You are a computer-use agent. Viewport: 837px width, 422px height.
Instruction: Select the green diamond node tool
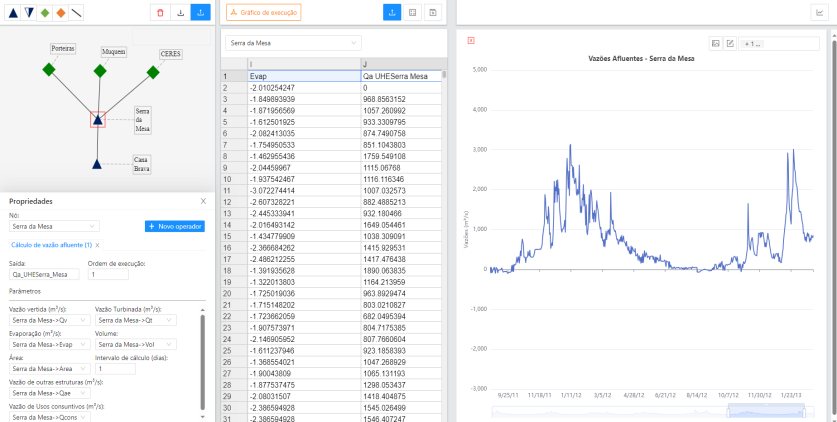tap(45, 12)
